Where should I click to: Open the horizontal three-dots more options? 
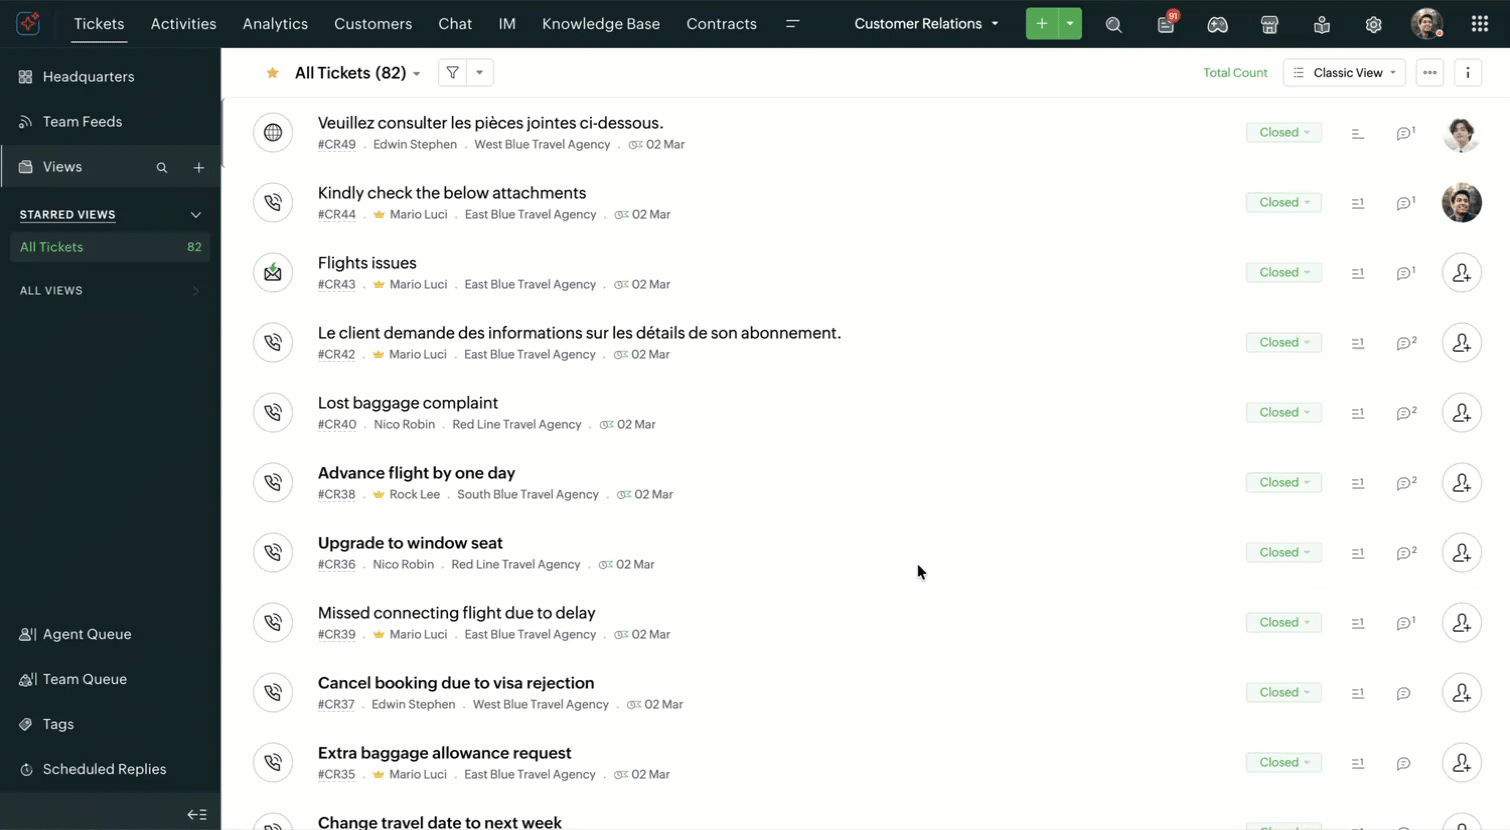[x=1430, y=73]
